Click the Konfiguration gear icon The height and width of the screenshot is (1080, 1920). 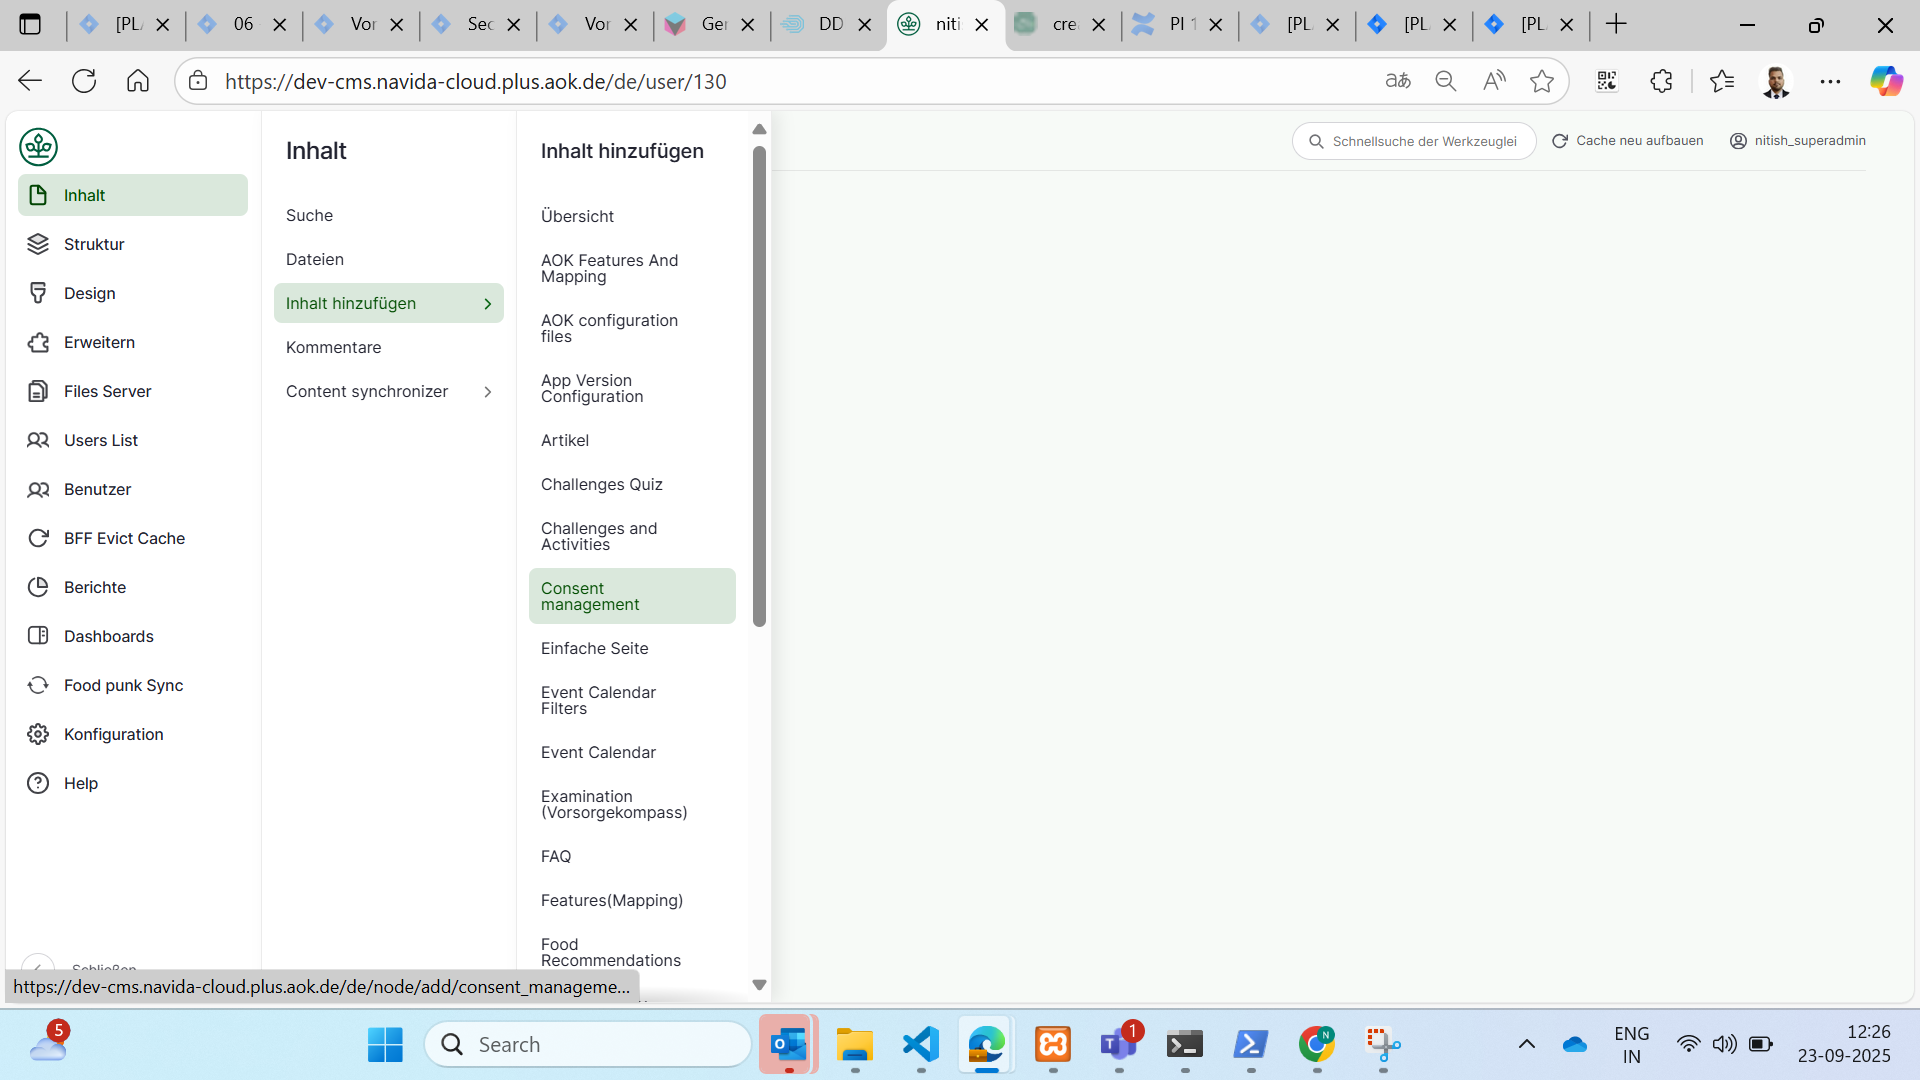tap(38, 734)
